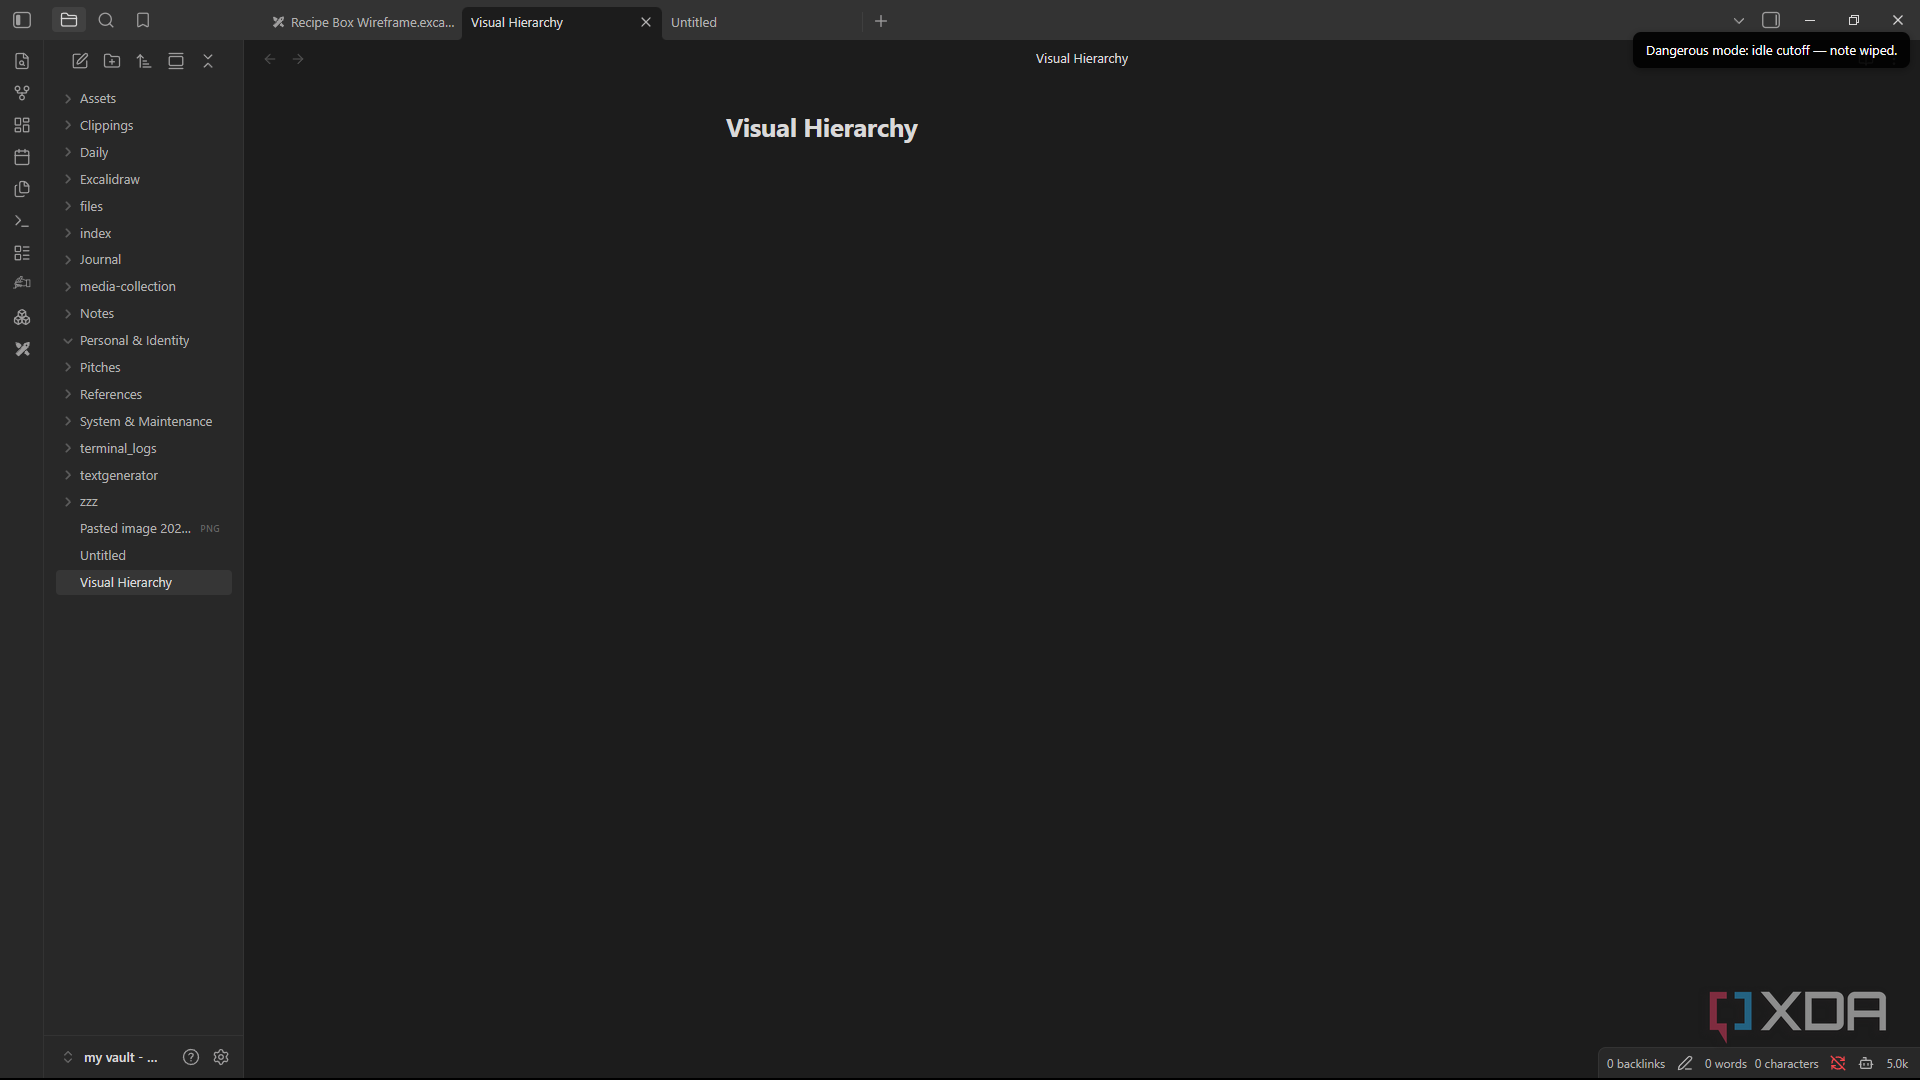Screen dimensions: 1920x1080
Task: Click the Visual Hierarchy note title heading
Action: (x=822, y=128)
